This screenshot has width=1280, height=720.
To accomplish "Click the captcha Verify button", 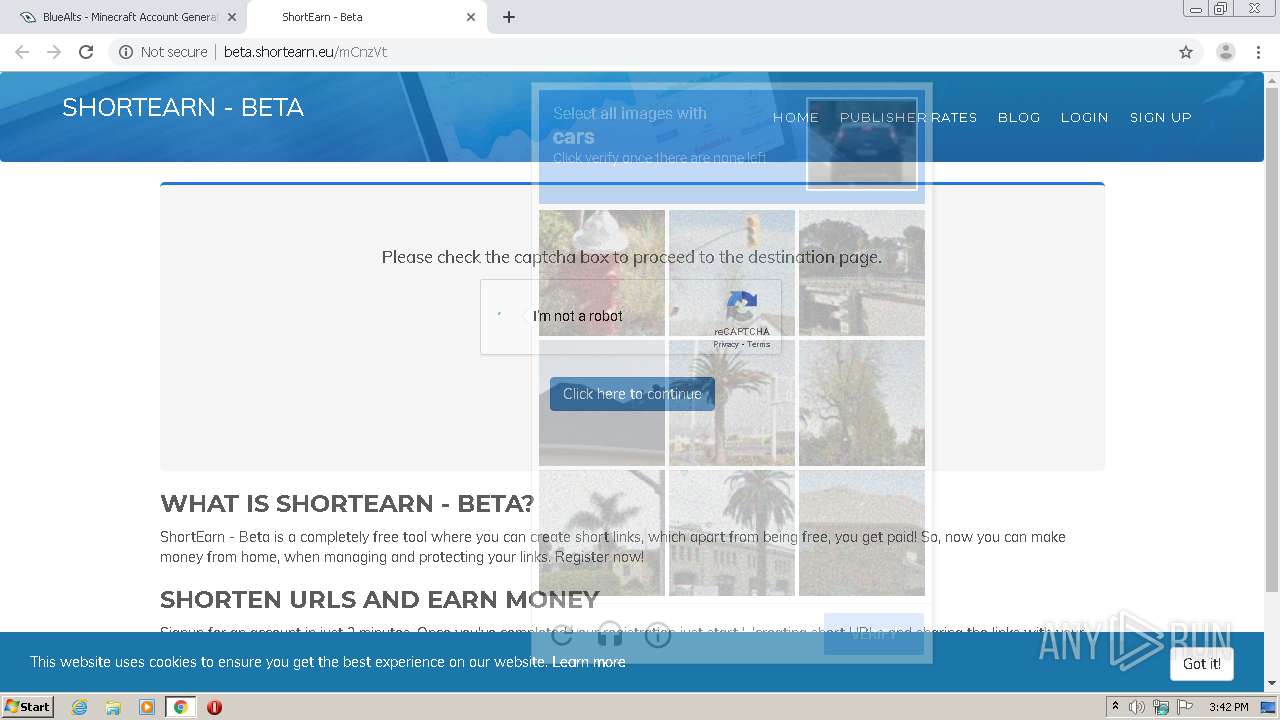I will tap(874, 634).
